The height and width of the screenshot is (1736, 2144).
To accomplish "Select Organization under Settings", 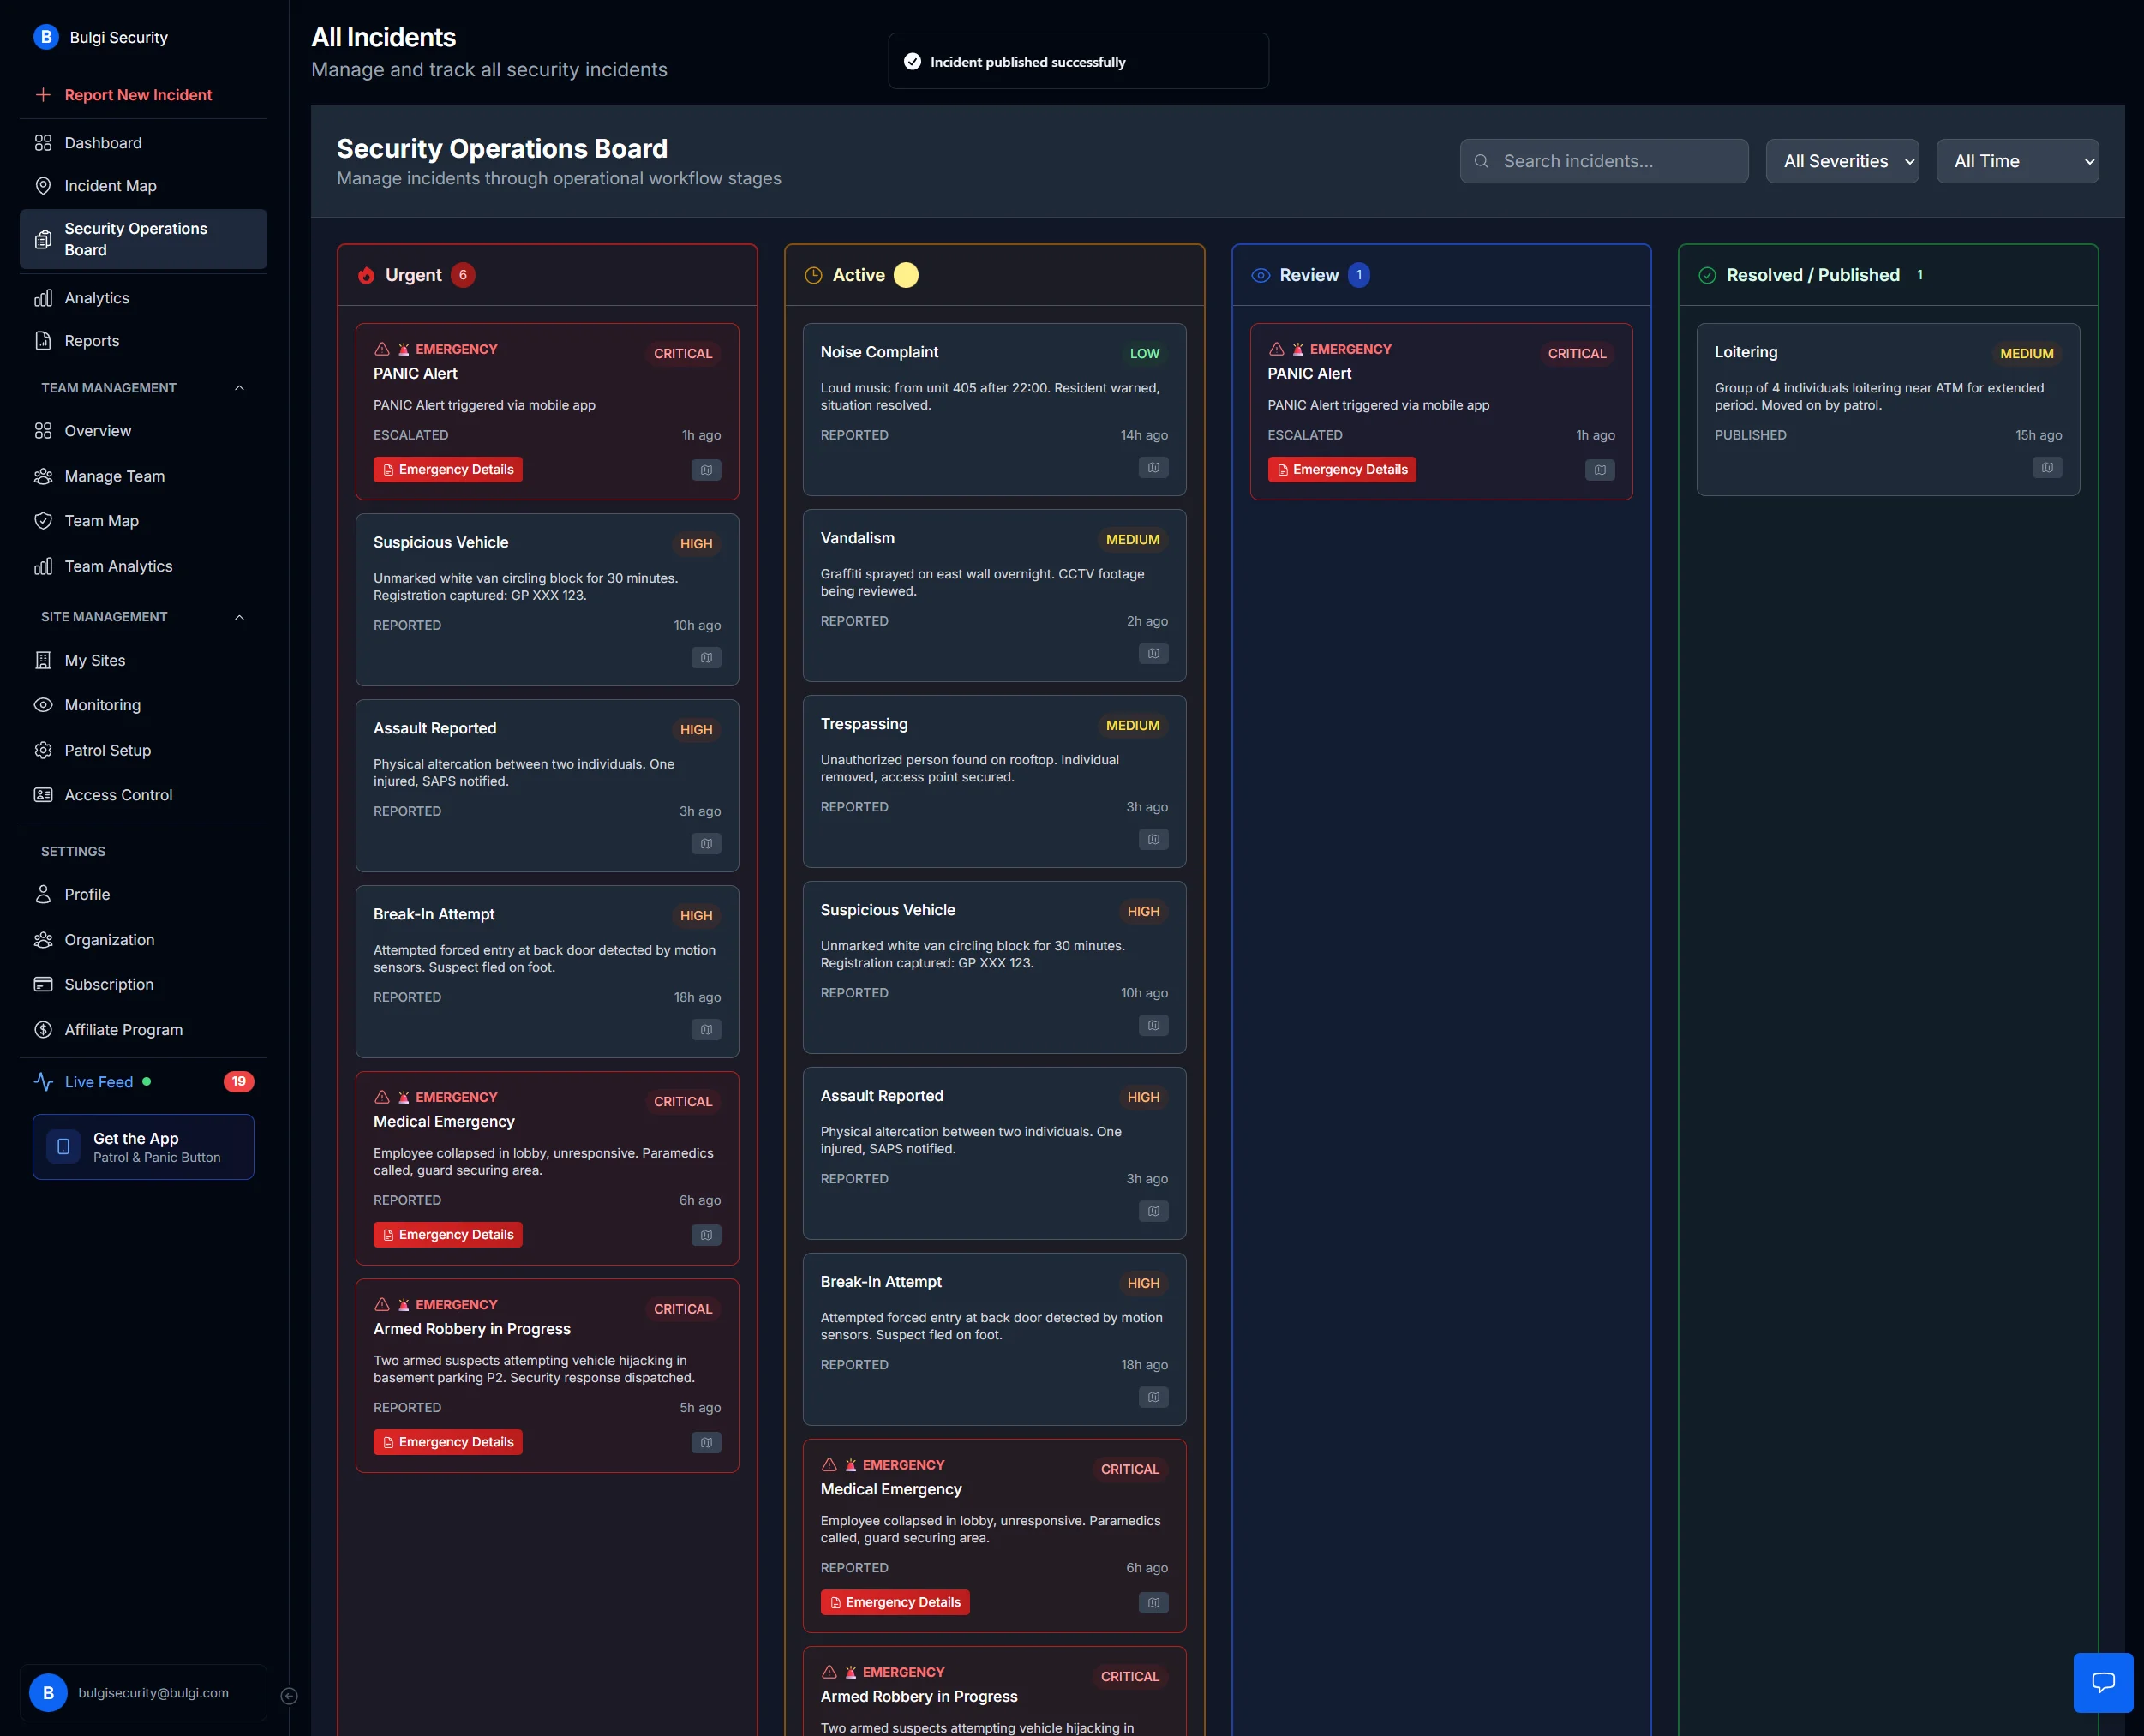I will click(108, 939).
